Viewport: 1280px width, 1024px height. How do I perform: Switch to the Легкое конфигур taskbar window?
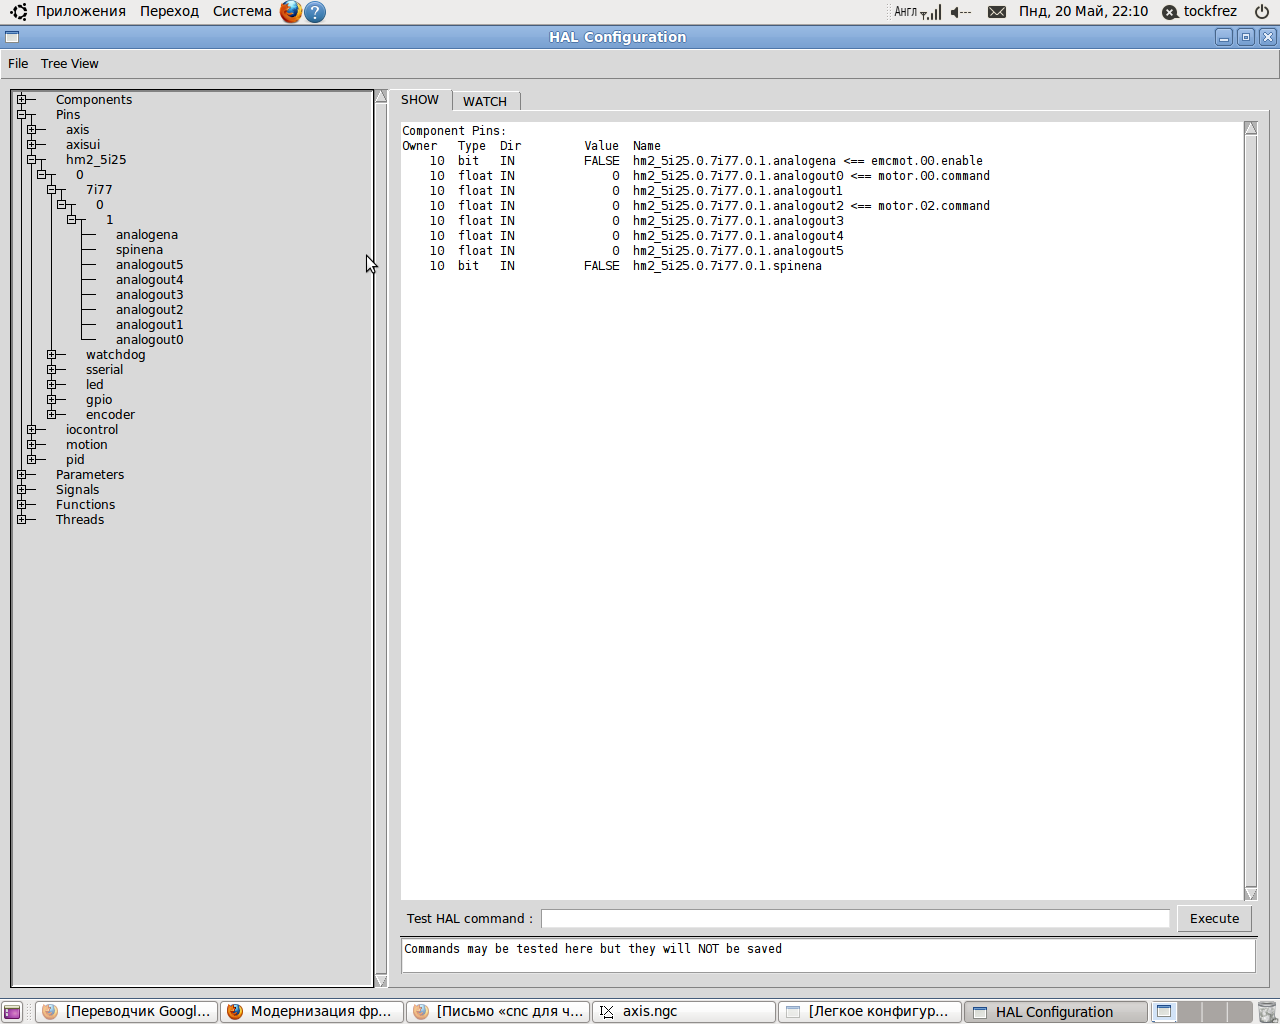[870, 1012]
